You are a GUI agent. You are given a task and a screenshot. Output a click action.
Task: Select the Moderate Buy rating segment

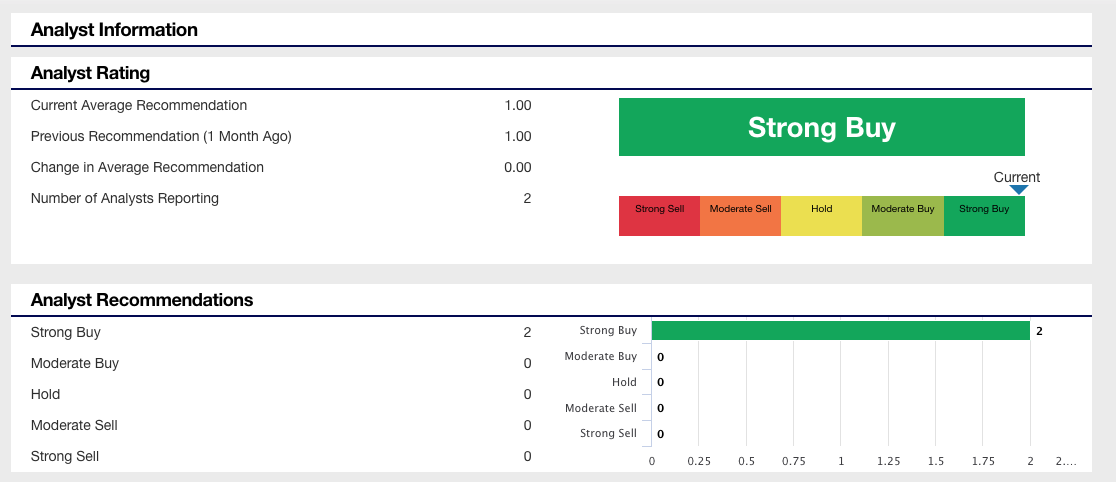[902, 216]
